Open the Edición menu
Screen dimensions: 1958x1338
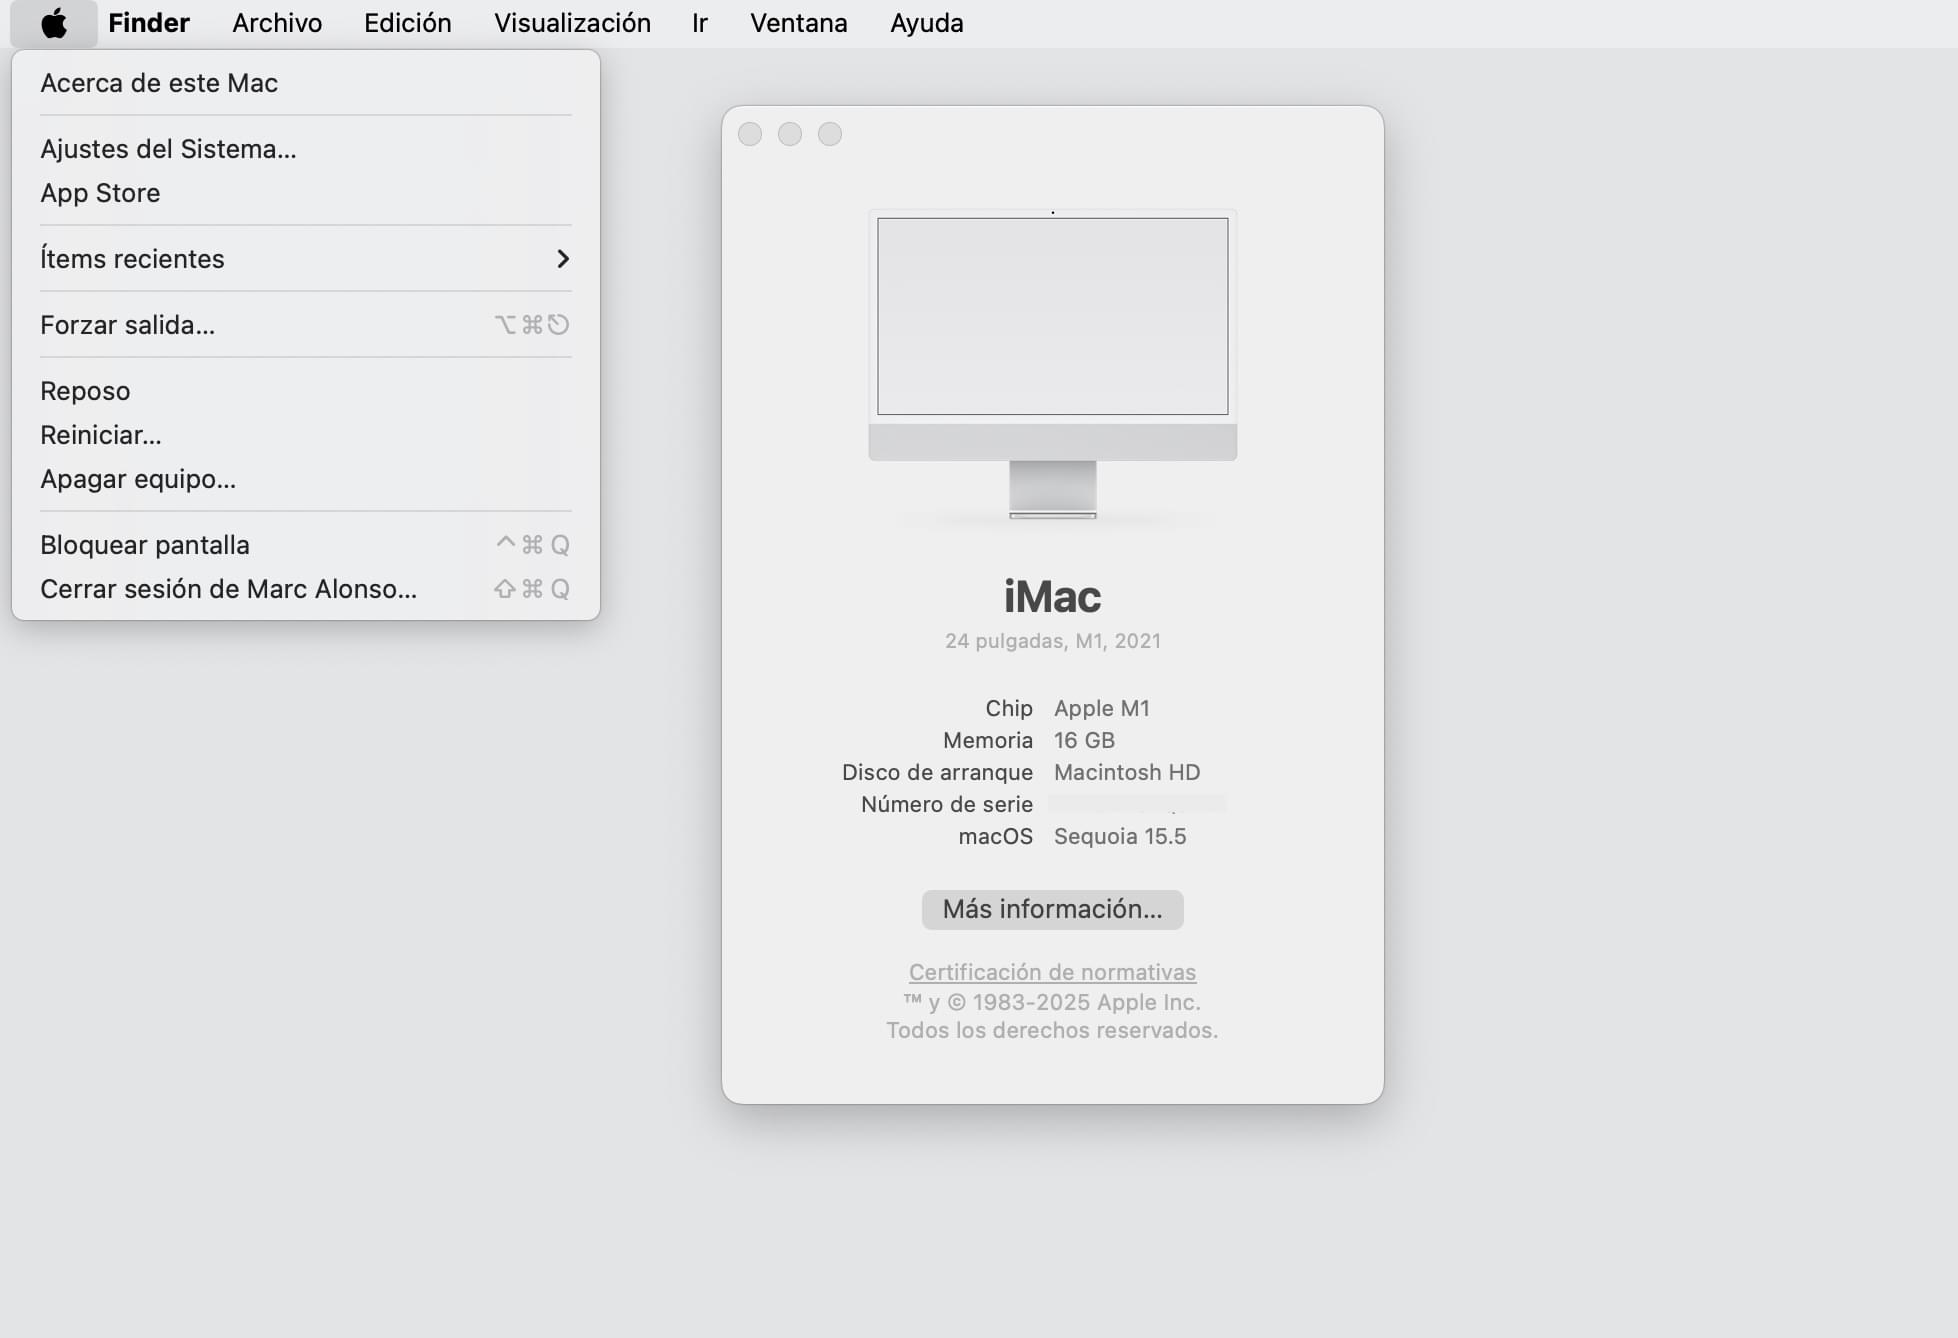(408, 23)
